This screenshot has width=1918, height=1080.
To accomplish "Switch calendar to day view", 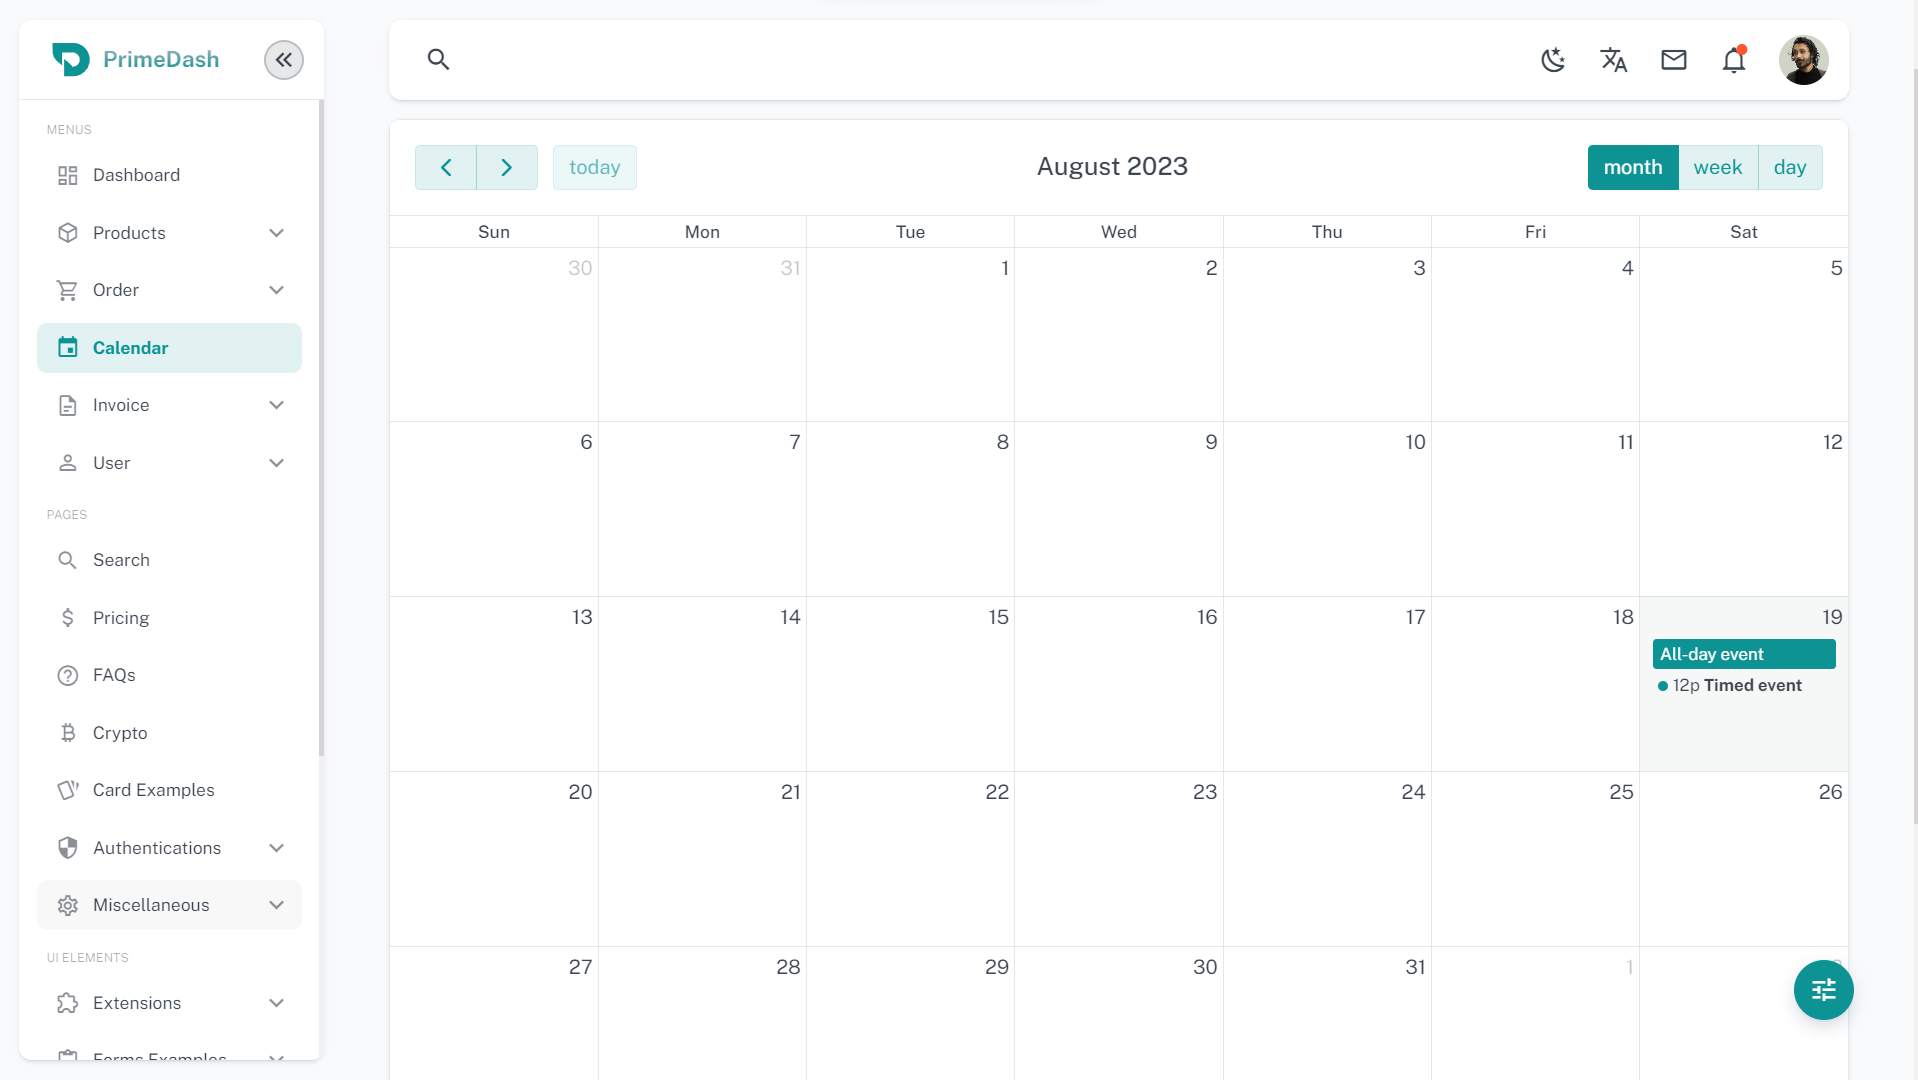I will (1789, 167).
